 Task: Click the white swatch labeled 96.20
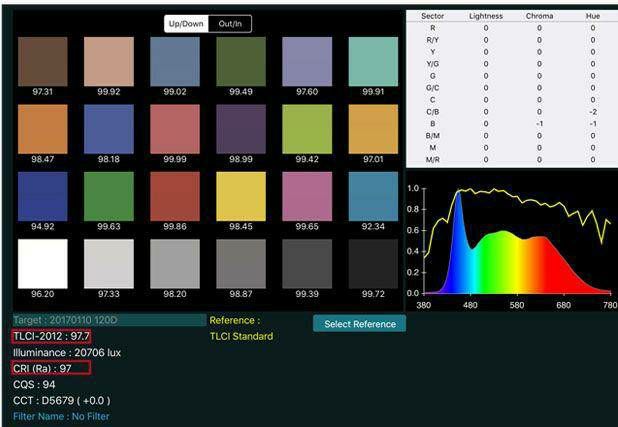point(43,263)
